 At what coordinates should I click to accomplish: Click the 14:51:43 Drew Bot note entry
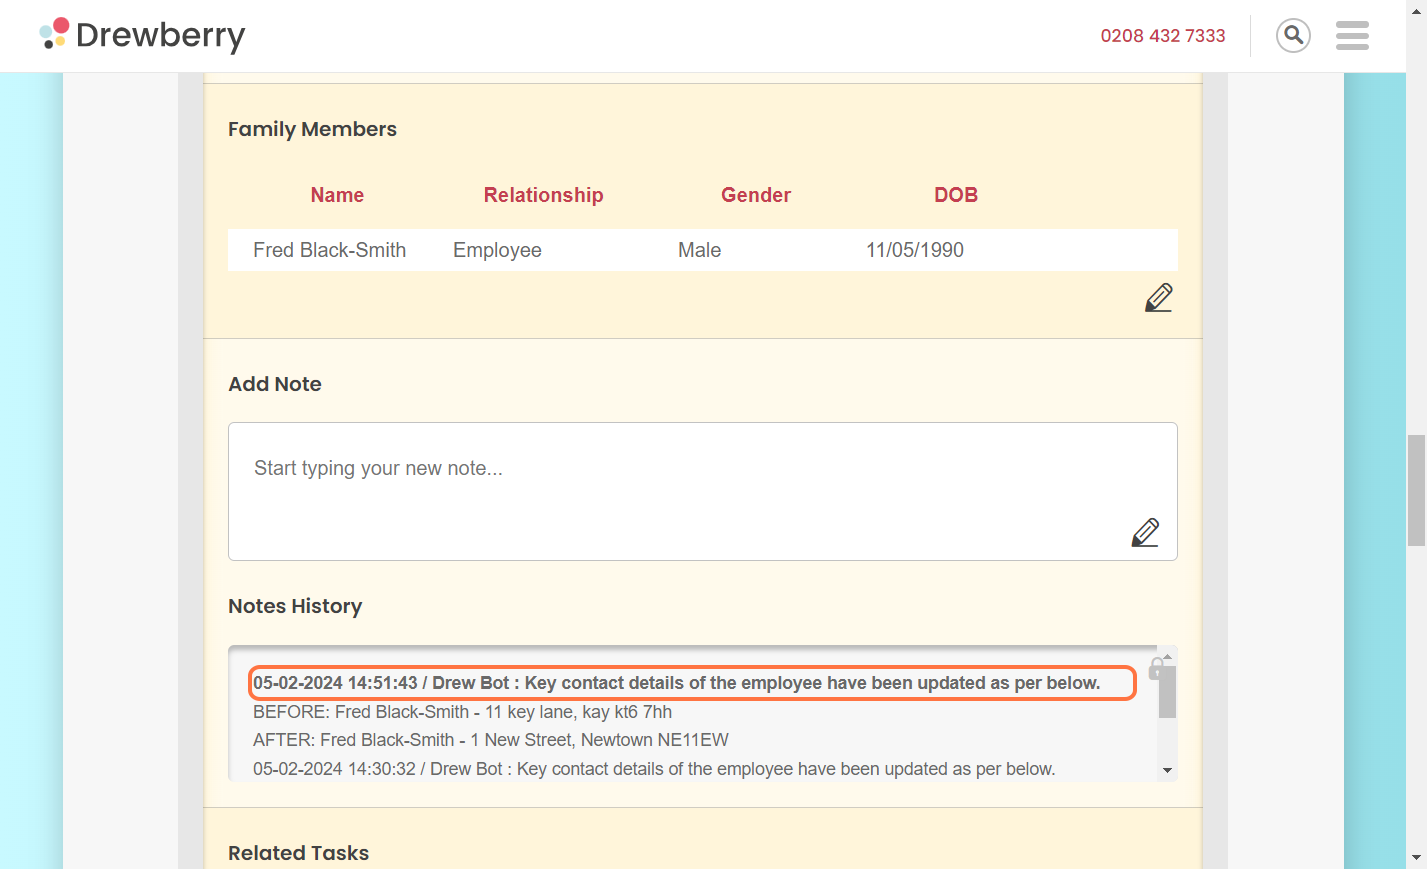click(677, 683)
